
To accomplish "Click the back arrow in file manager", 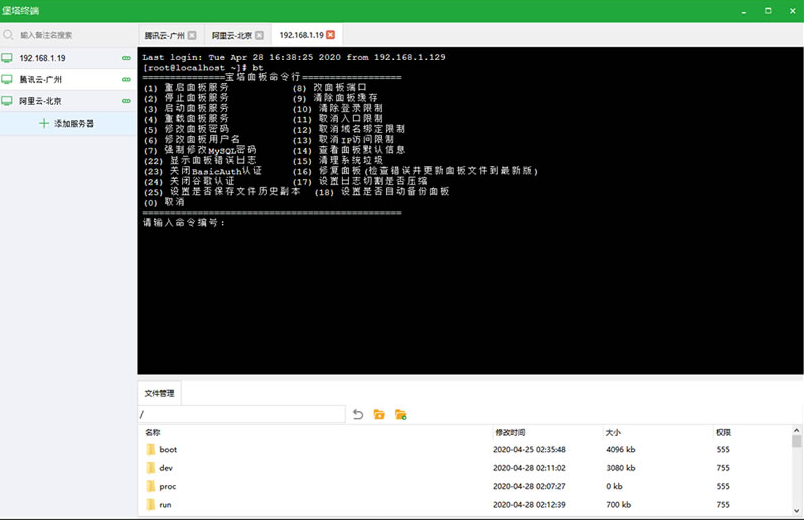I will pyautogui.click(x=358, y=414).
